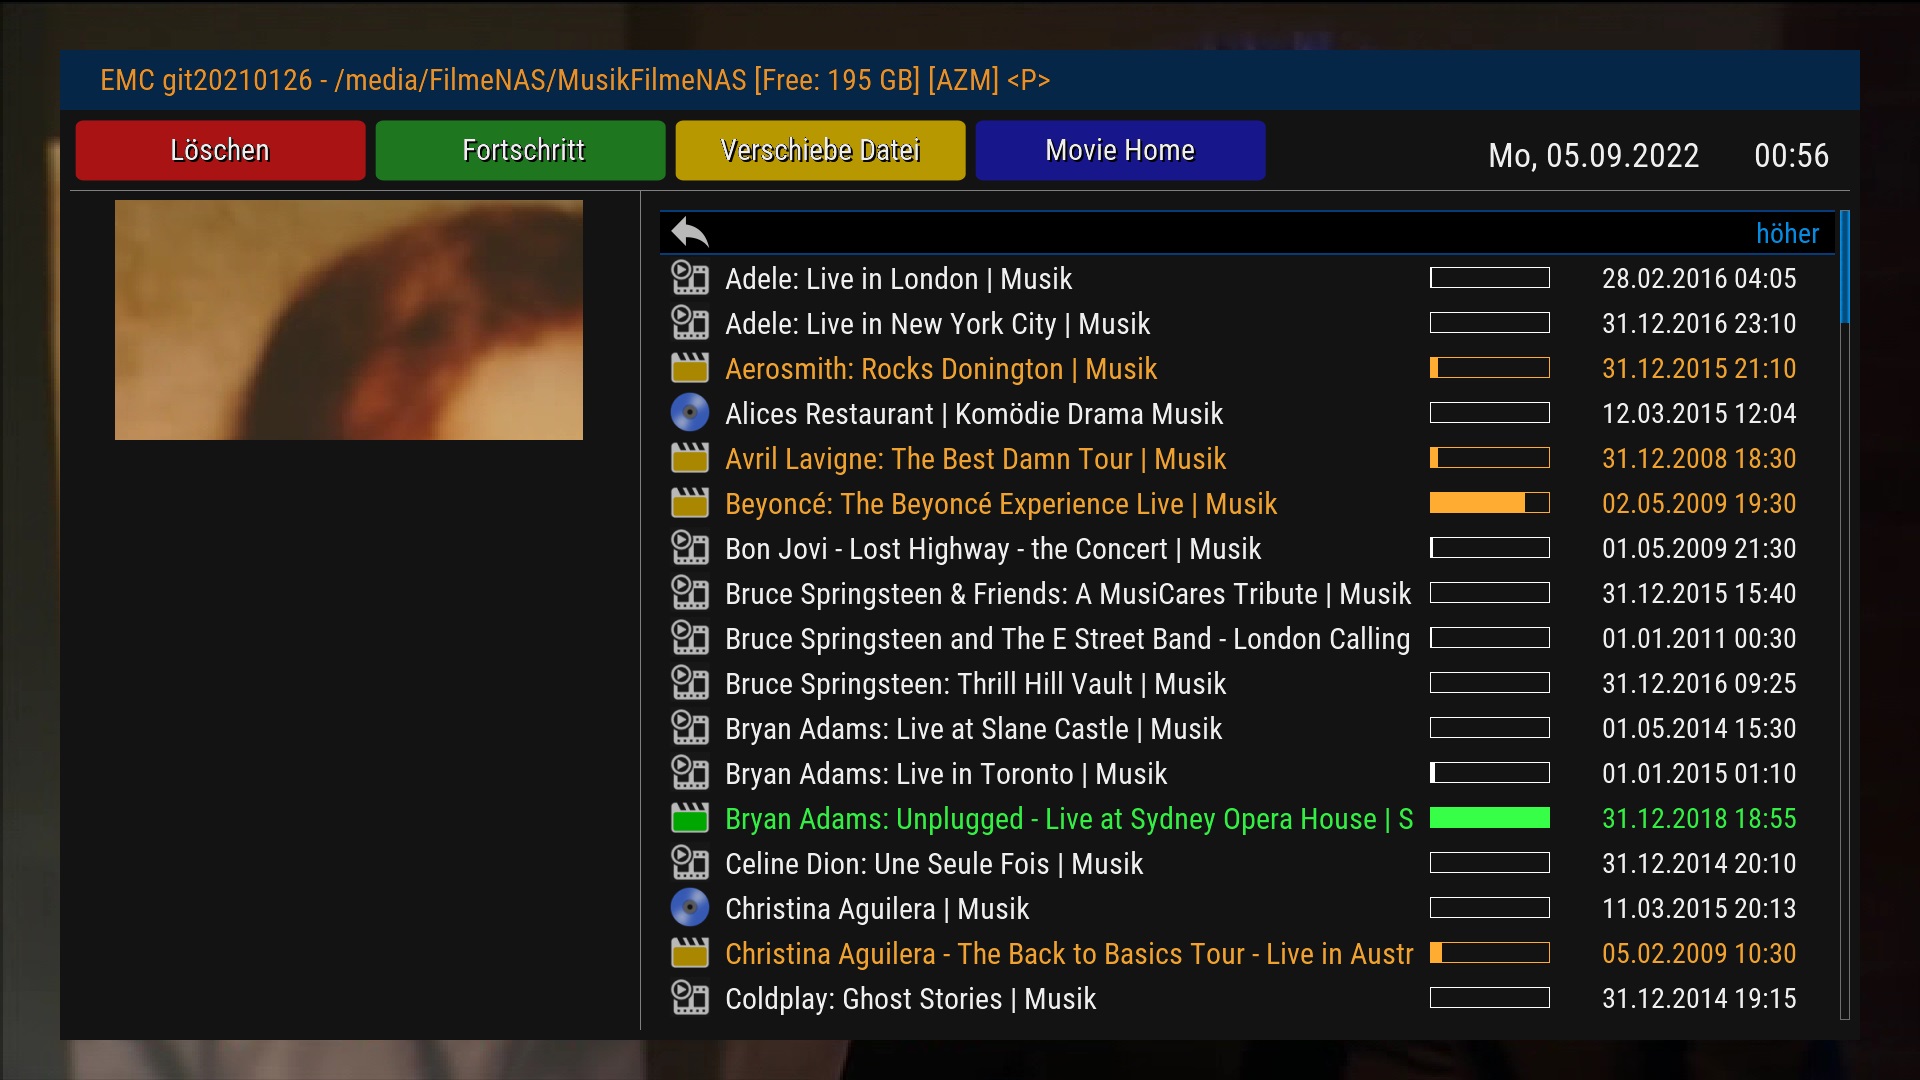Click the Beyoncé orange progress bar
1920x1080 pixels.
1489,503
